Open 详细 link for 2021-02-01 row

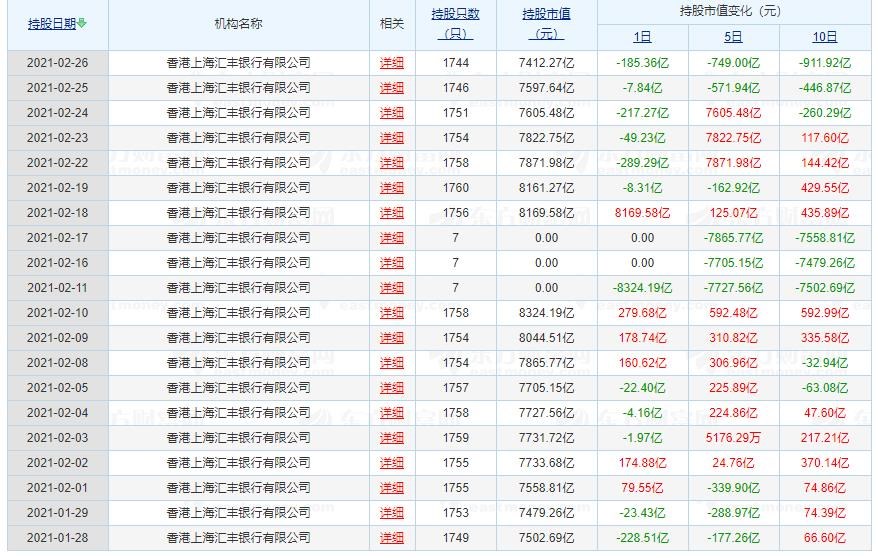pos(391,487)
